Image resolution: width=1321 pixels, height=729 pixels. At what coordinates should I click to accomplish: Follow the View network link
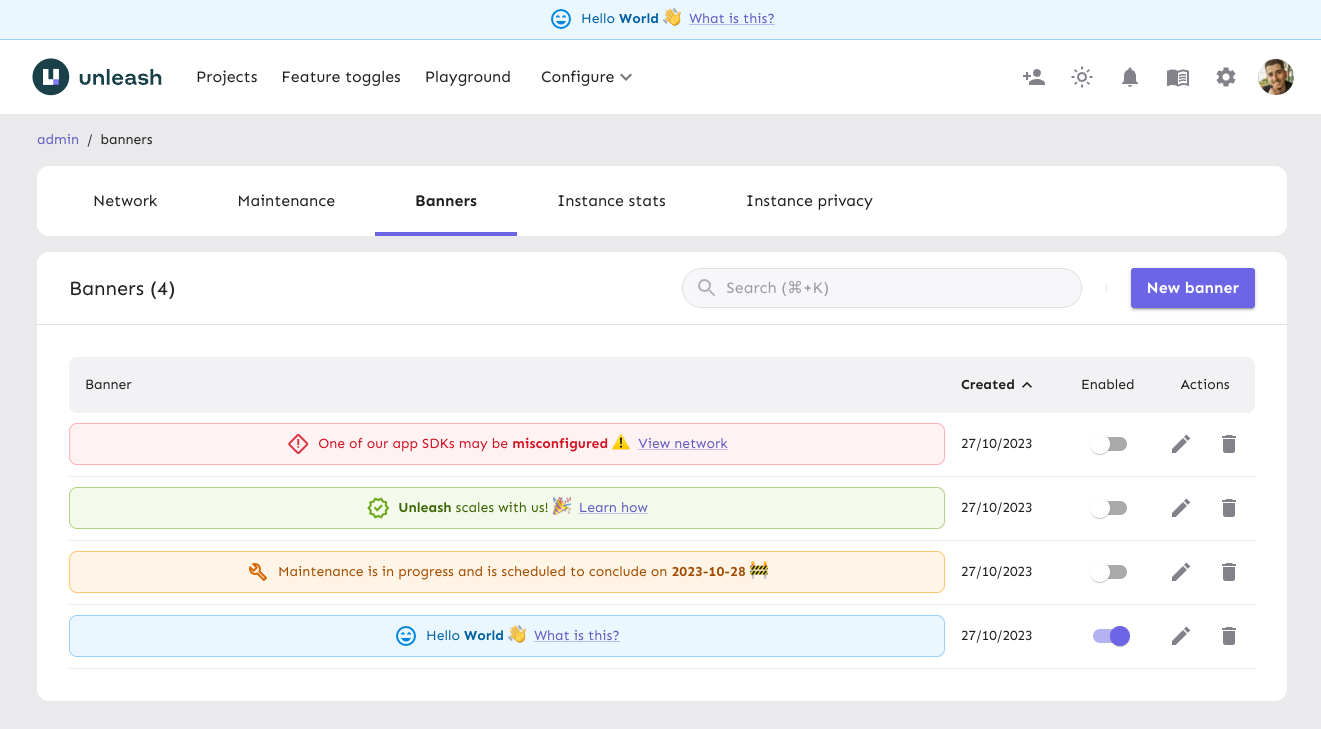click(x=683, y=444)
